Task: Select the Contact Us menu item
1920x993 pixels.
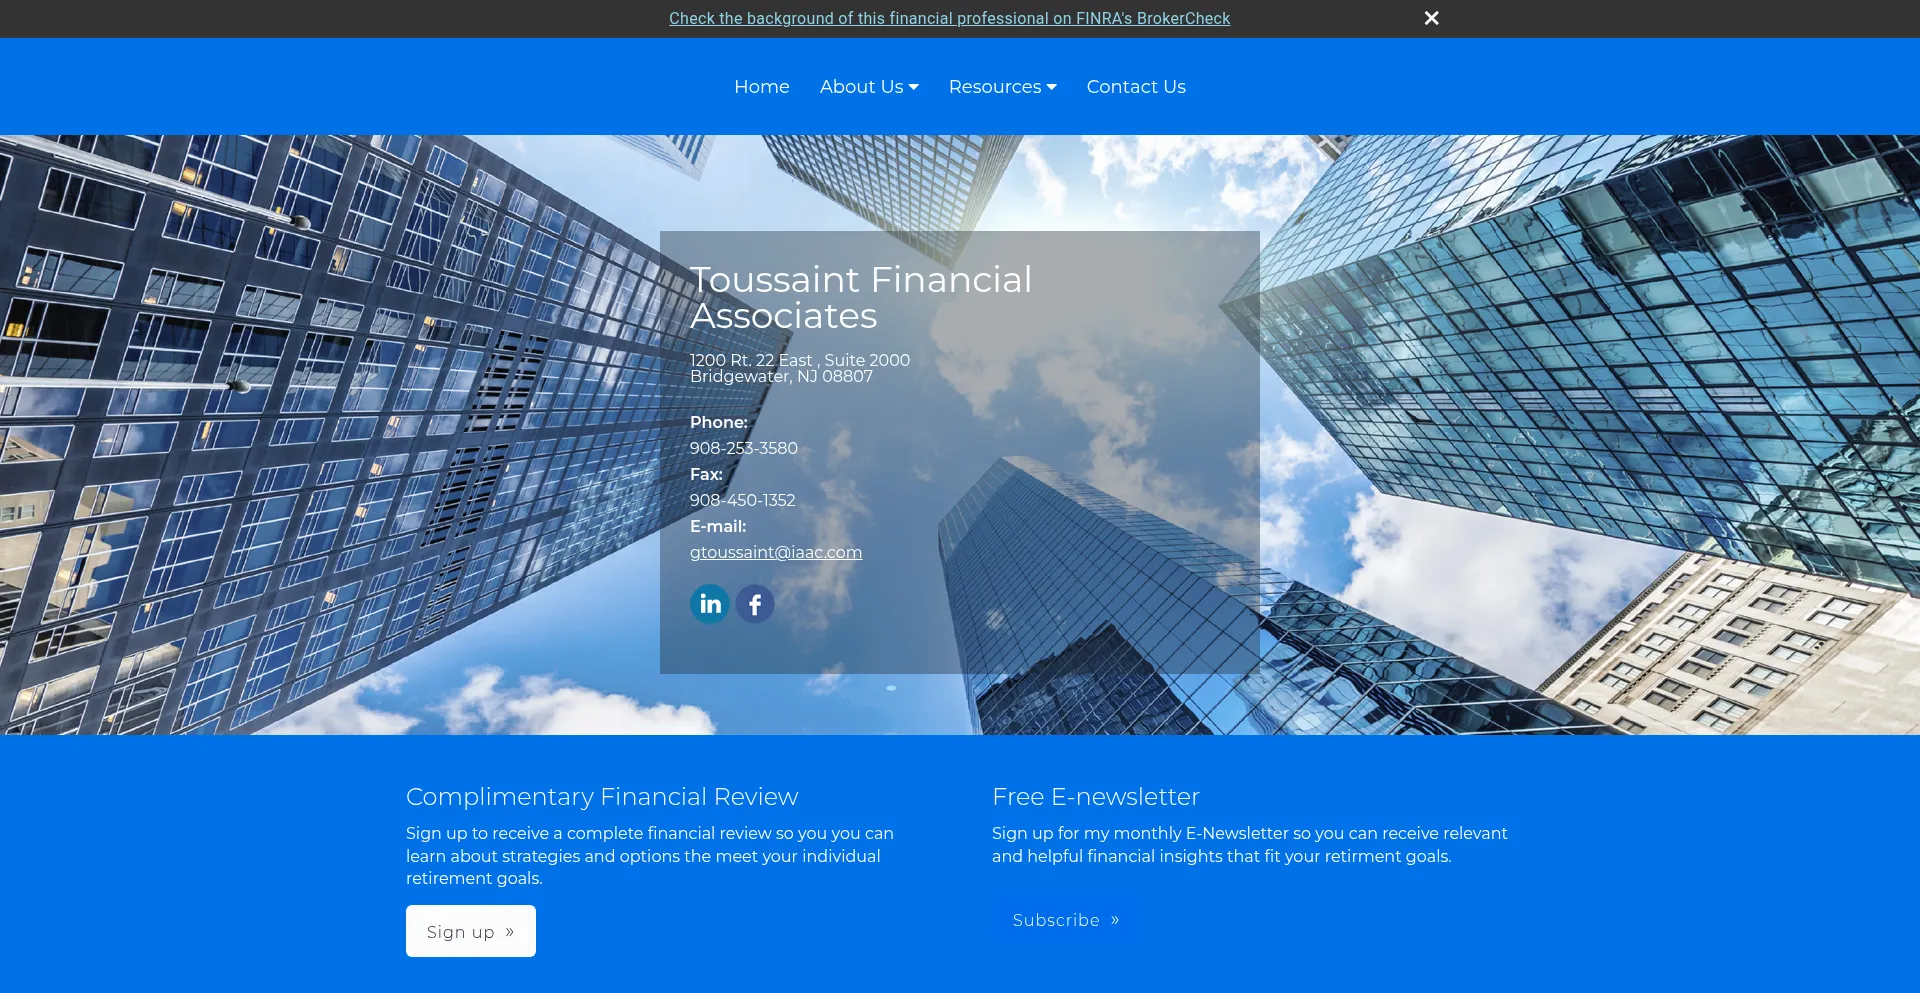Action: coord(1135,87)
